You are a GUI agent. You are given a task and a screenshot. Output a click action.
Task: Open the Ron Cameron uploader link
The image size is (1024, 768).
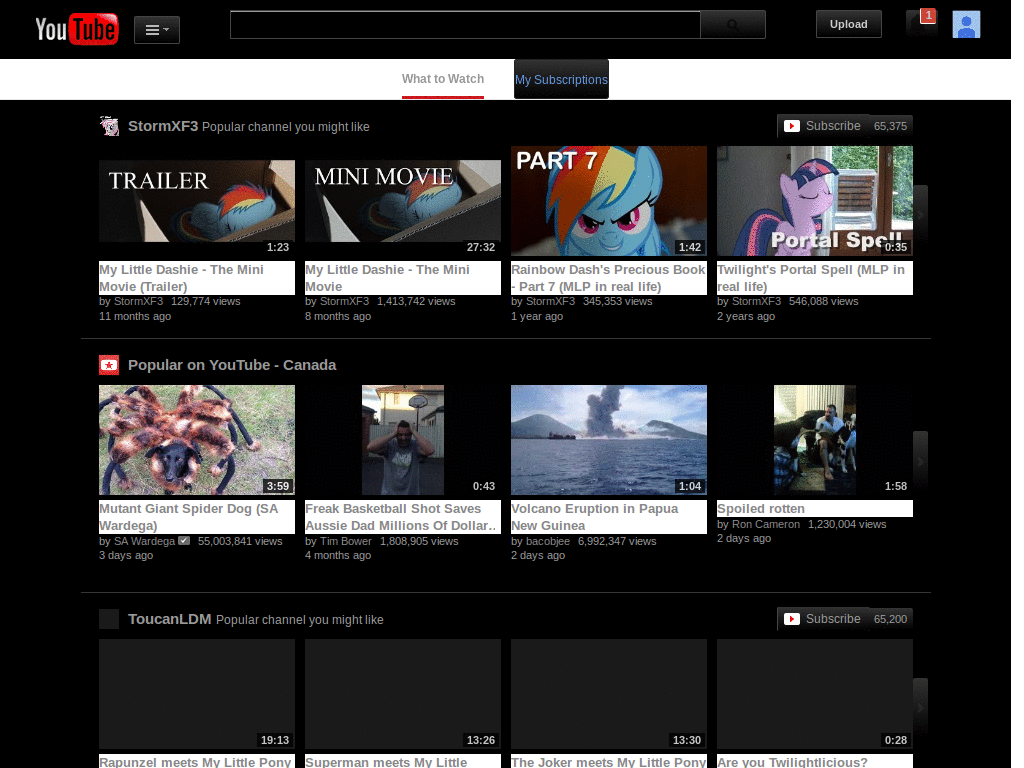(766, 524)
